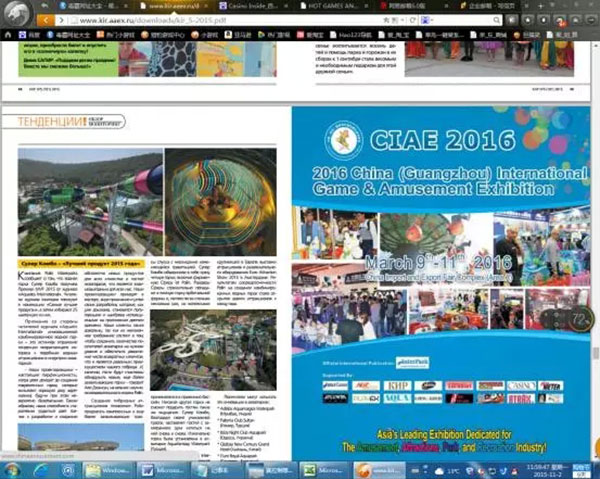This screenshot has width=600, height=479.
Task: Switch to the Microsoft Word taskbar window
Action: pyautogui.click(x=162, y=470)
